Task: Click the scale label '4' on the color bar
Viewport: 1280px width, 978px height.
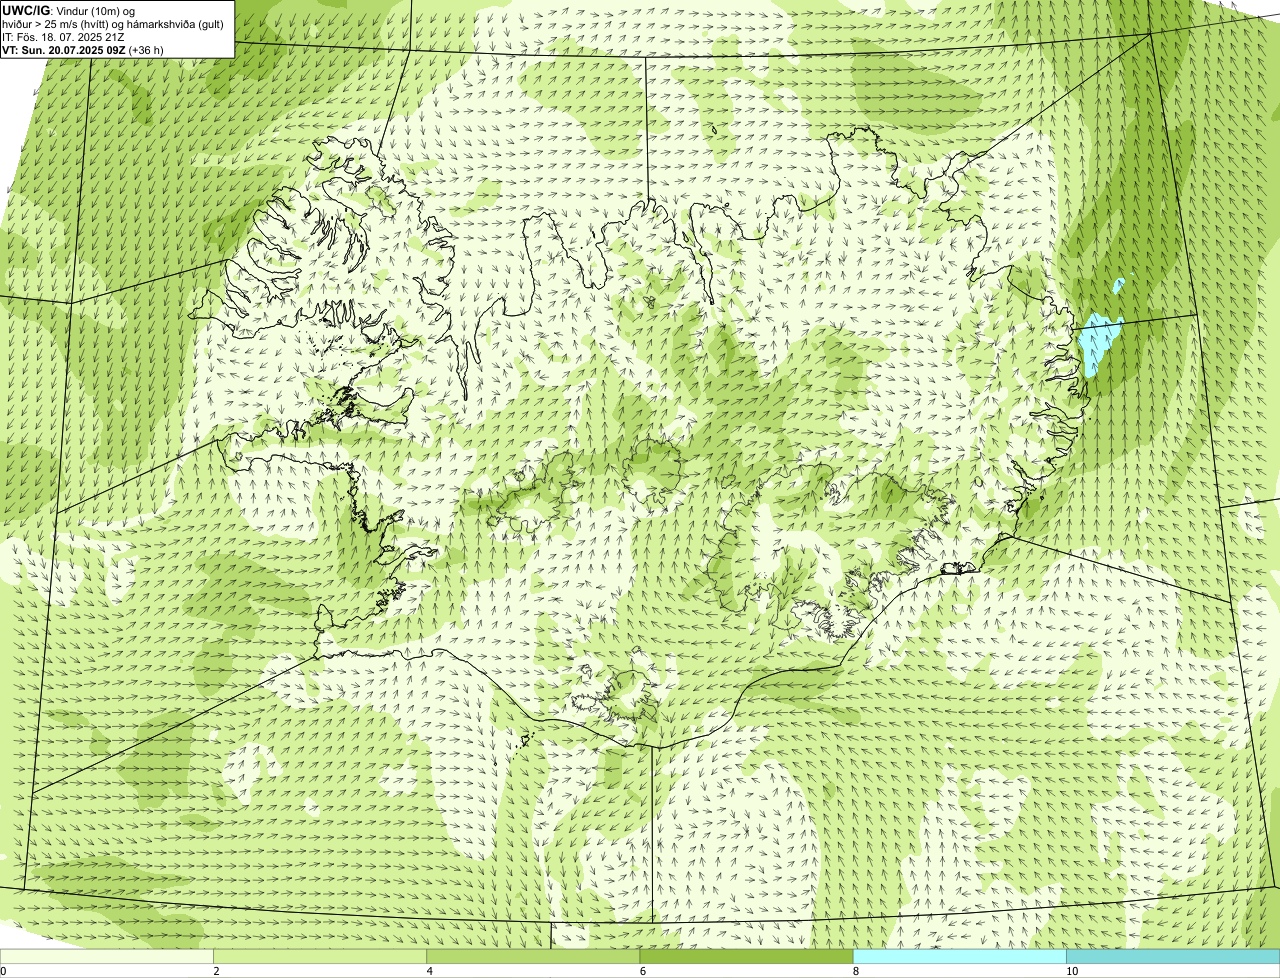Action: [x=430, y=971]
